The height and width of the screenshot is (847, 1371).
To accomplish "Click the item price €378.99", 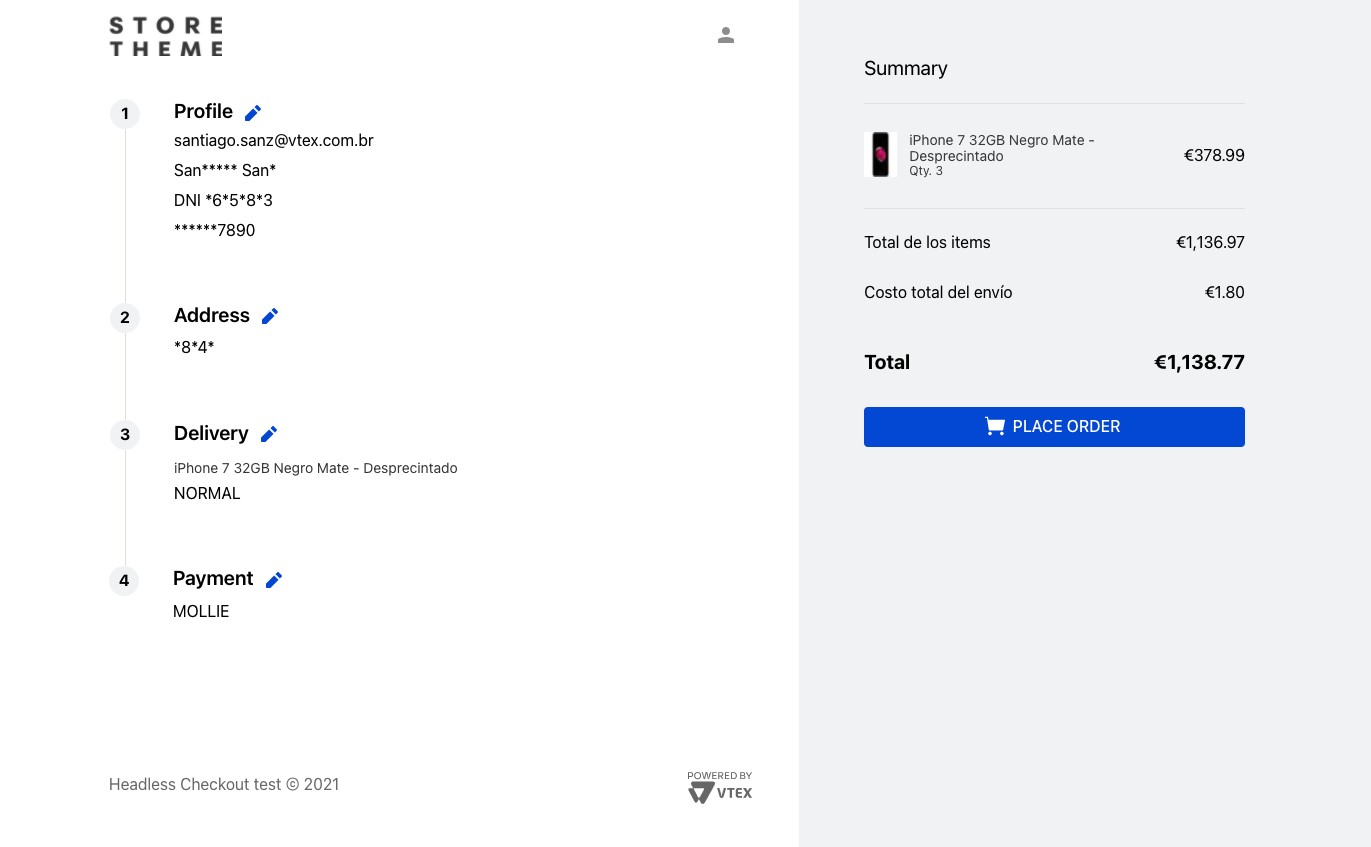I will click(x=1214, y=155).
